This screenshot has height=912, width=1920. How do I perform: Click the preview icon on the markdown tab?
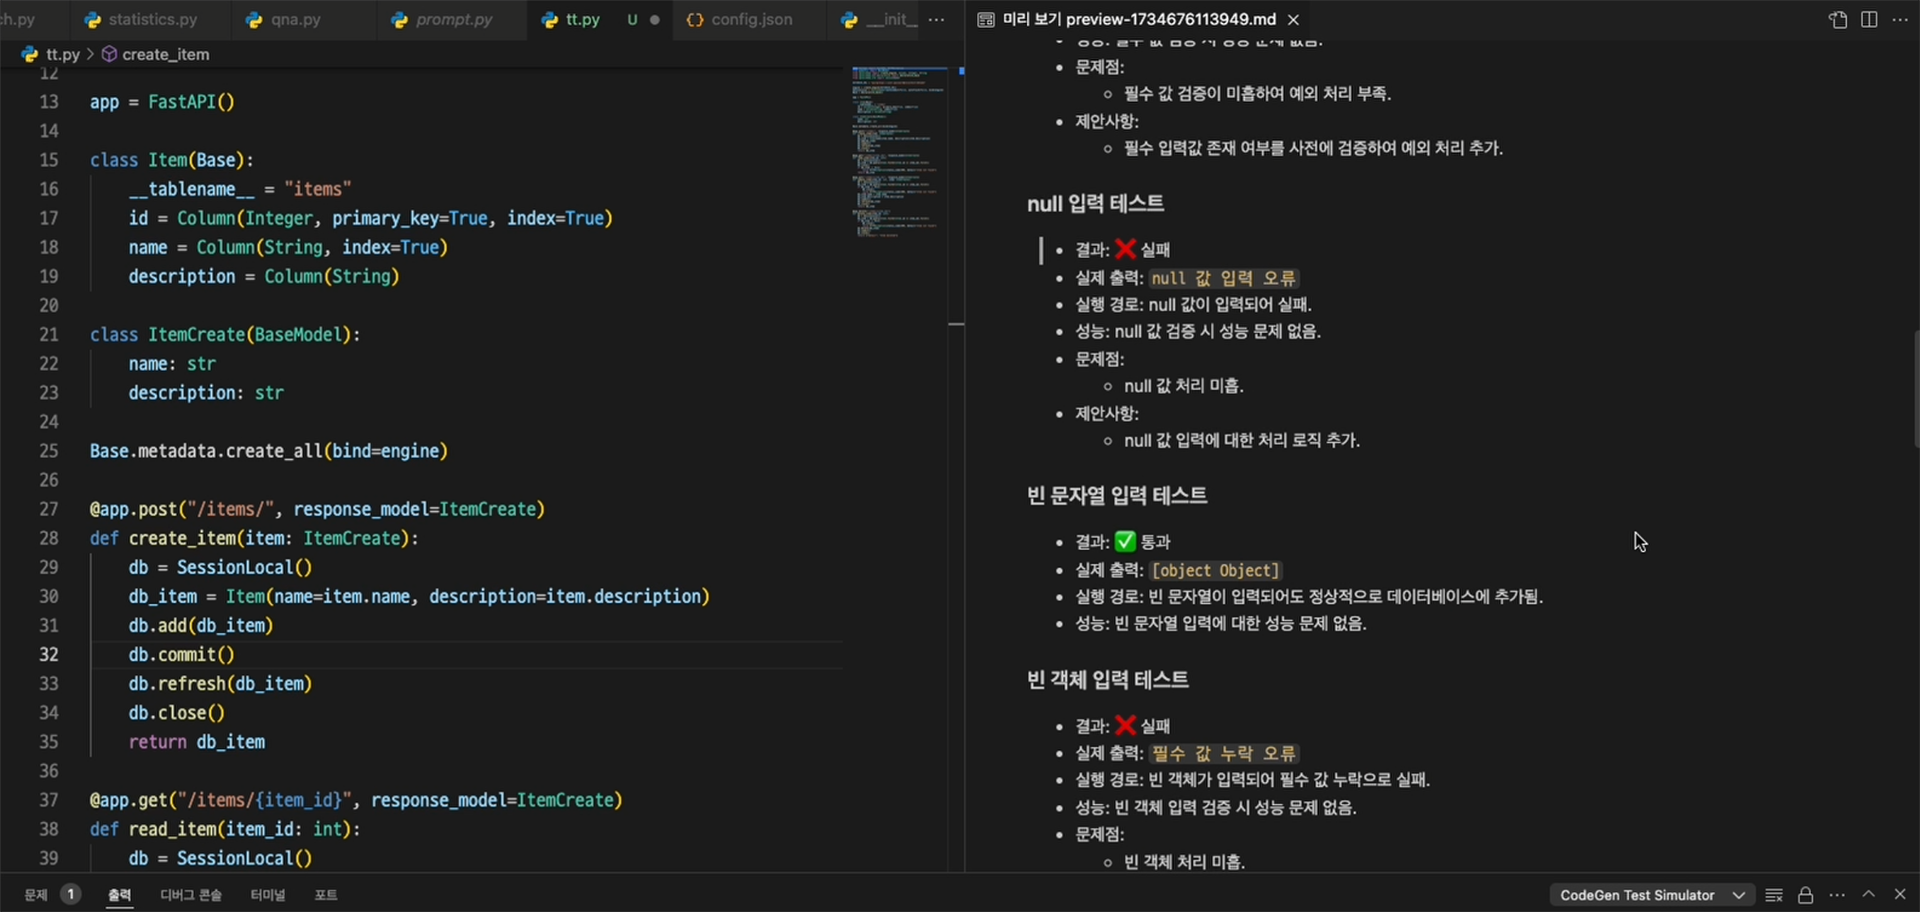pyautogui.click(x=986, y=19)
